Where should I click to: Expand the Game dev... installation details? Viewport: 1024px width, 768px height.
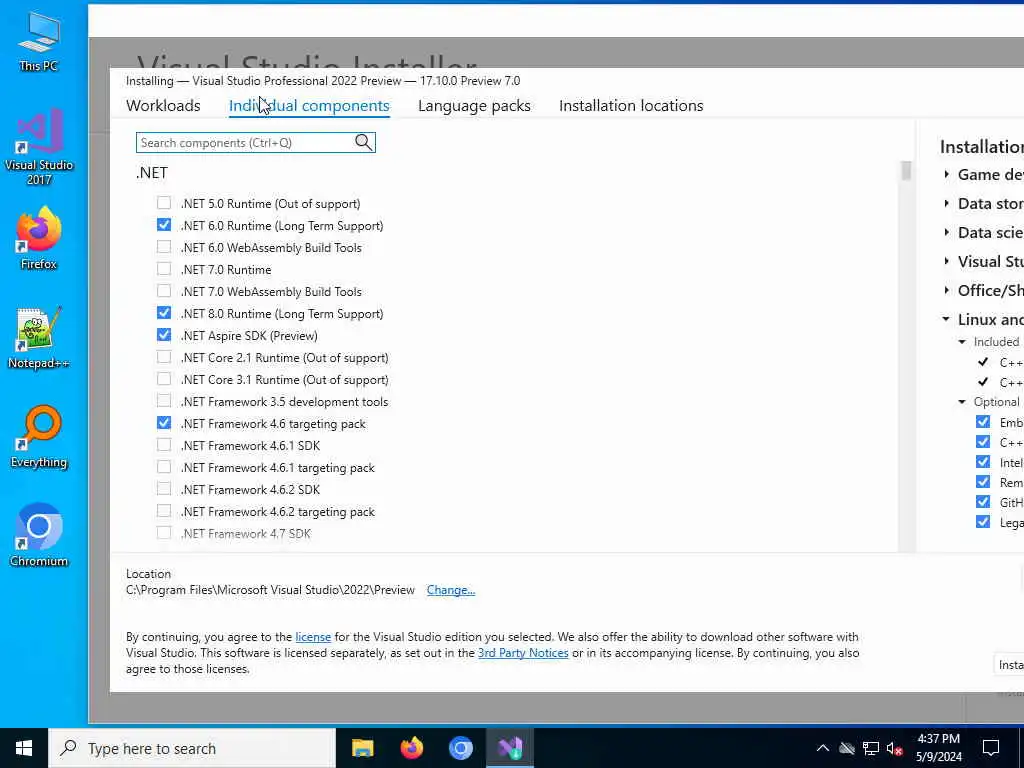tap(946, 174)
